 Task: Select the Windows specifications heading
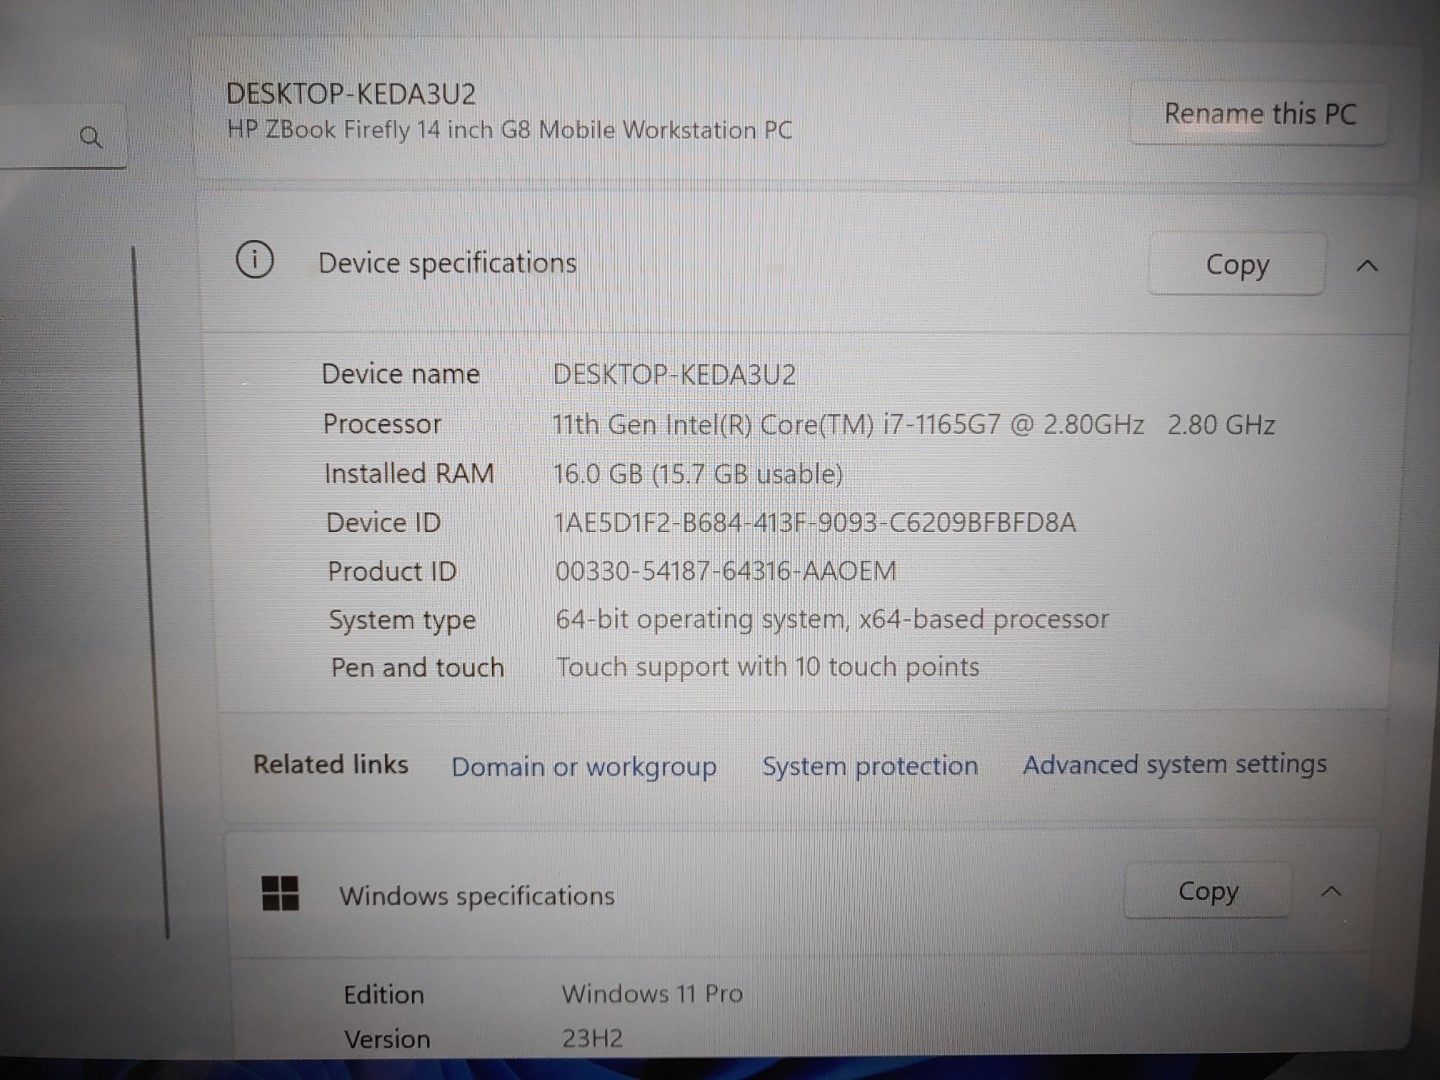pyautogui.click(x=477, y=896)
